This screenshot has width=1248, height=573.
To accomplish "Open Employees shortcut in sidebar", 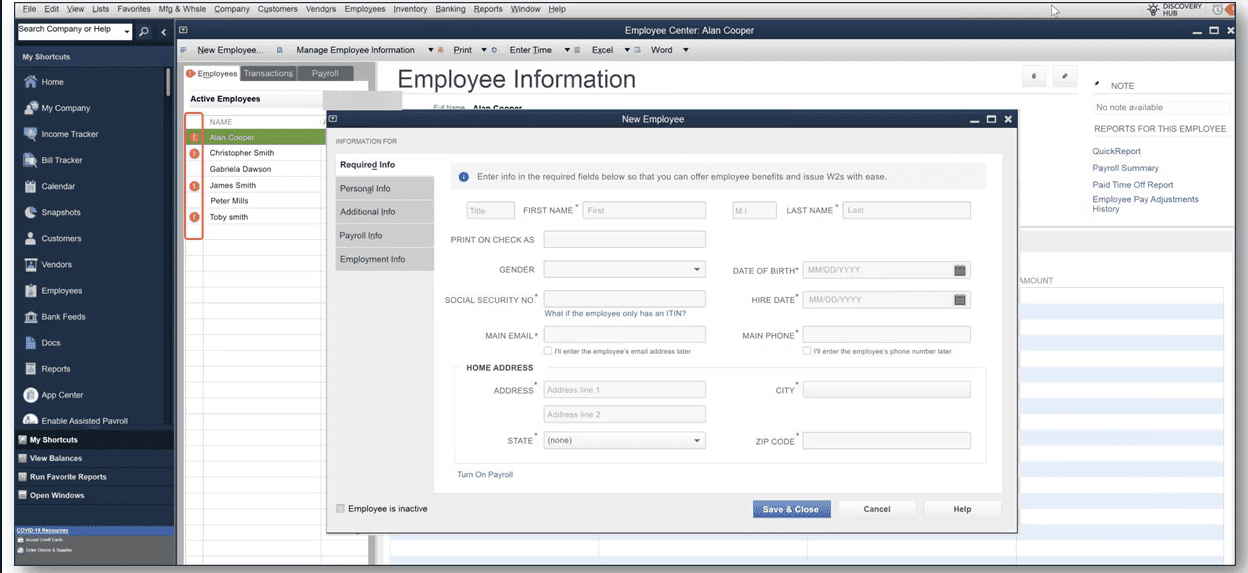I will coord(61,290).
